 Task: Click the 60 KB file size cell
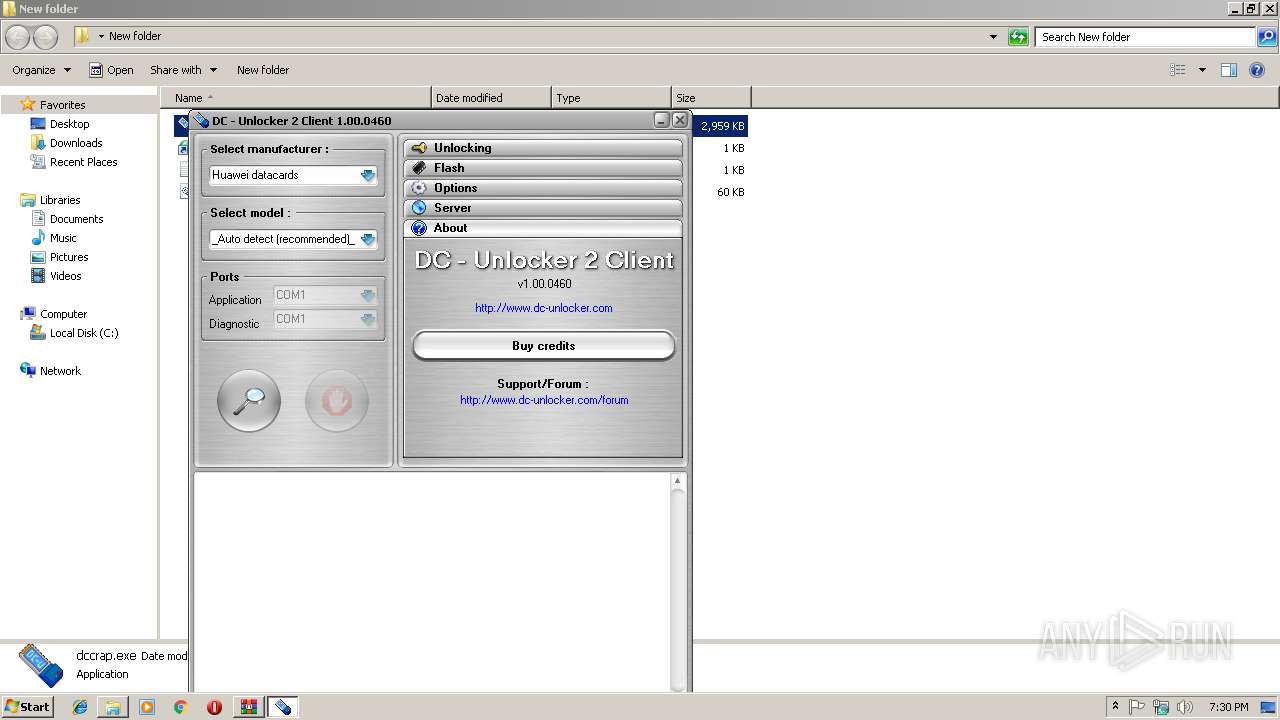click(730, 192)
